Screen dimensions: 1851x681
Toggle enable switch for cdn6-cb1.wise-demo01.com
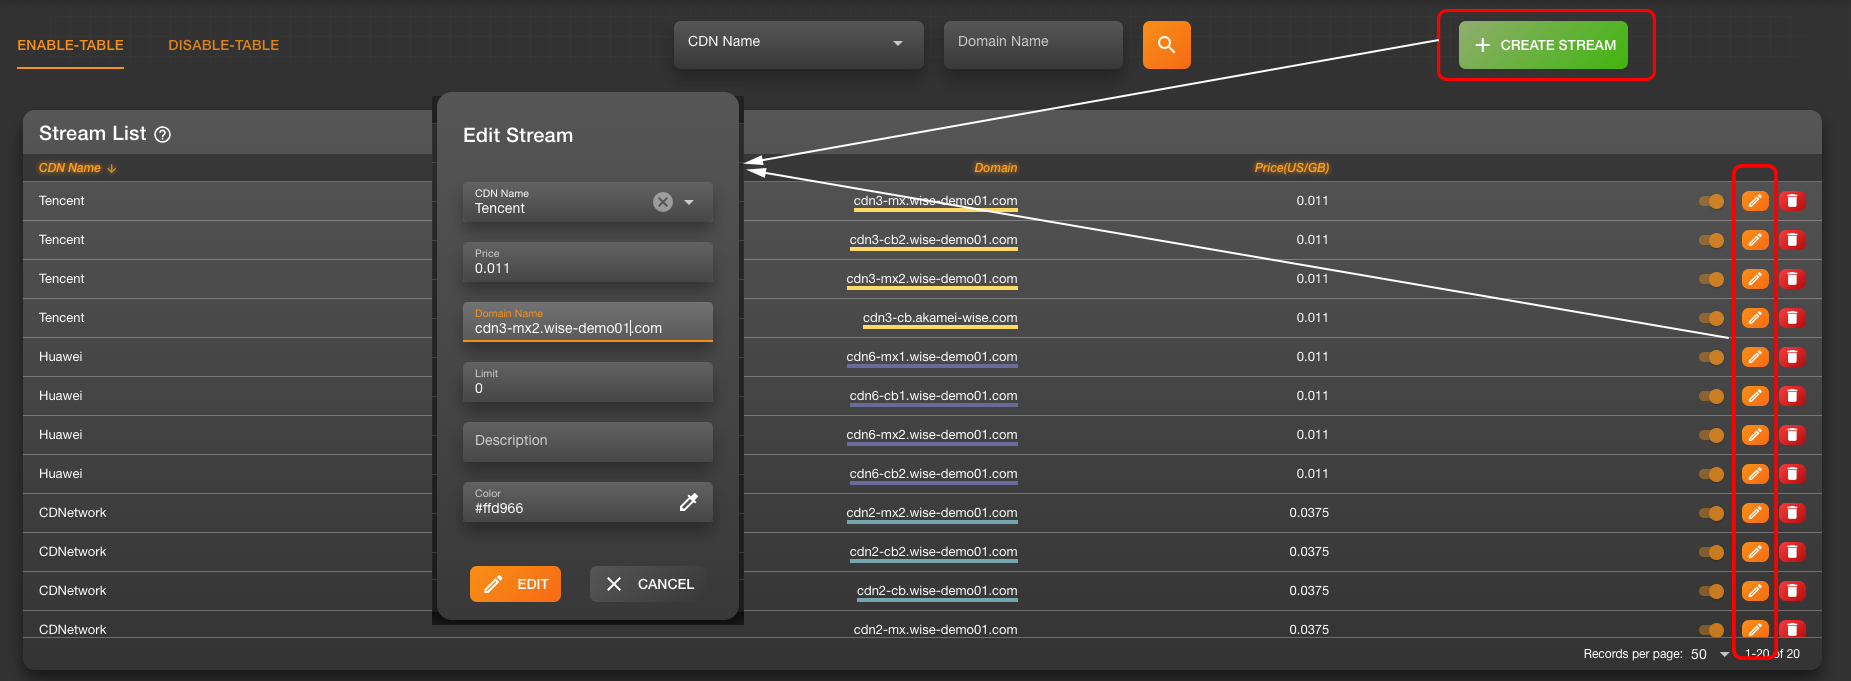tap(1711, 396)
